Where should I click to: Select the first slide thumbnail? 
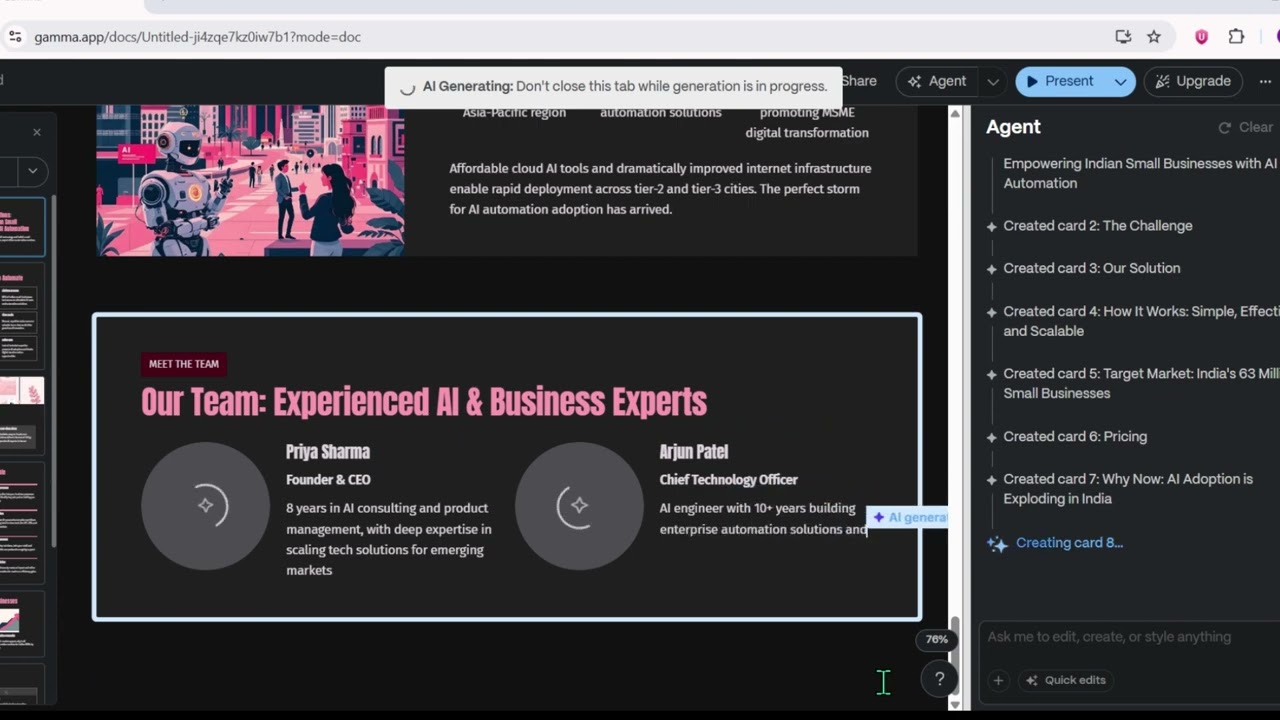[x=22, y=227]
